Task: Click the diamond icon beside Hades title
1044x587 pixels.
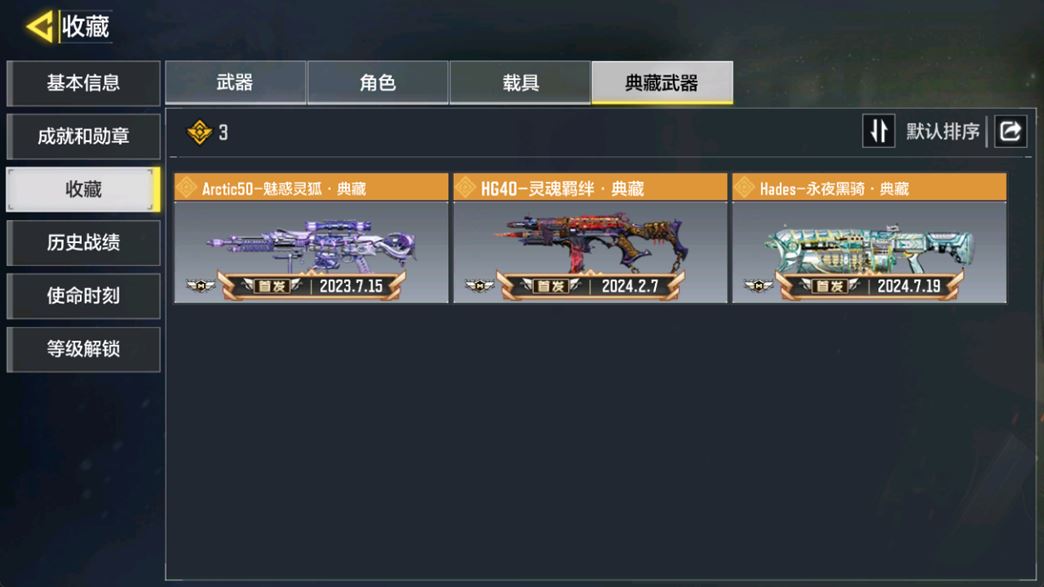Action: point(744,188)
